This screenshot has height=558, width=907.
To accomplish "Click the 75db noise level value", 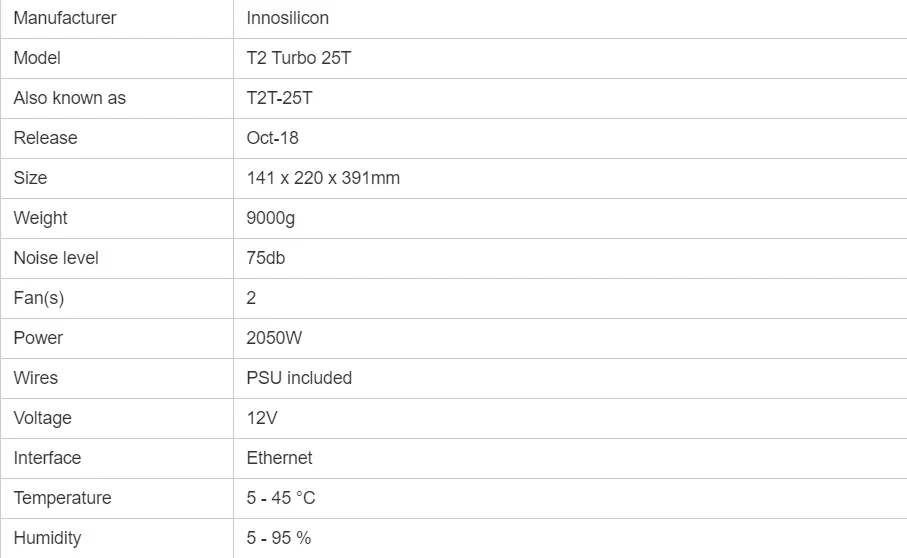I will pos(266,257).
